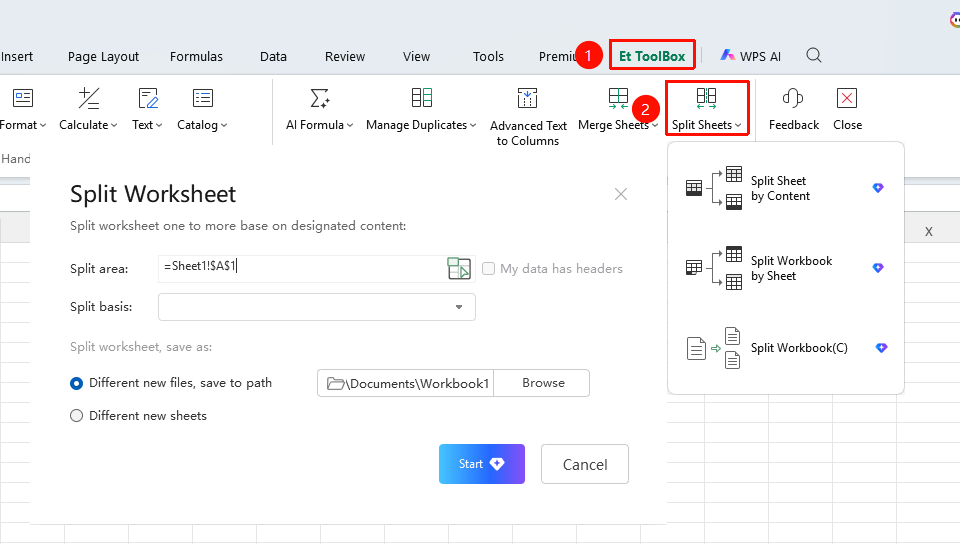Open the Page Layout tab

click(x=103, y=56)
